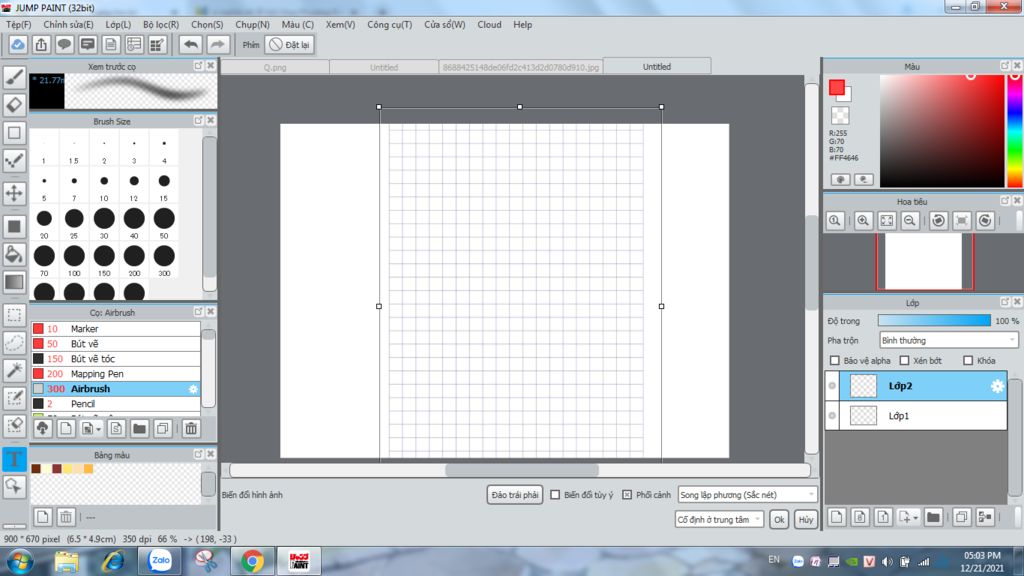
Task: Open brush folder icon in brush panel
Action: pos(139,428)
